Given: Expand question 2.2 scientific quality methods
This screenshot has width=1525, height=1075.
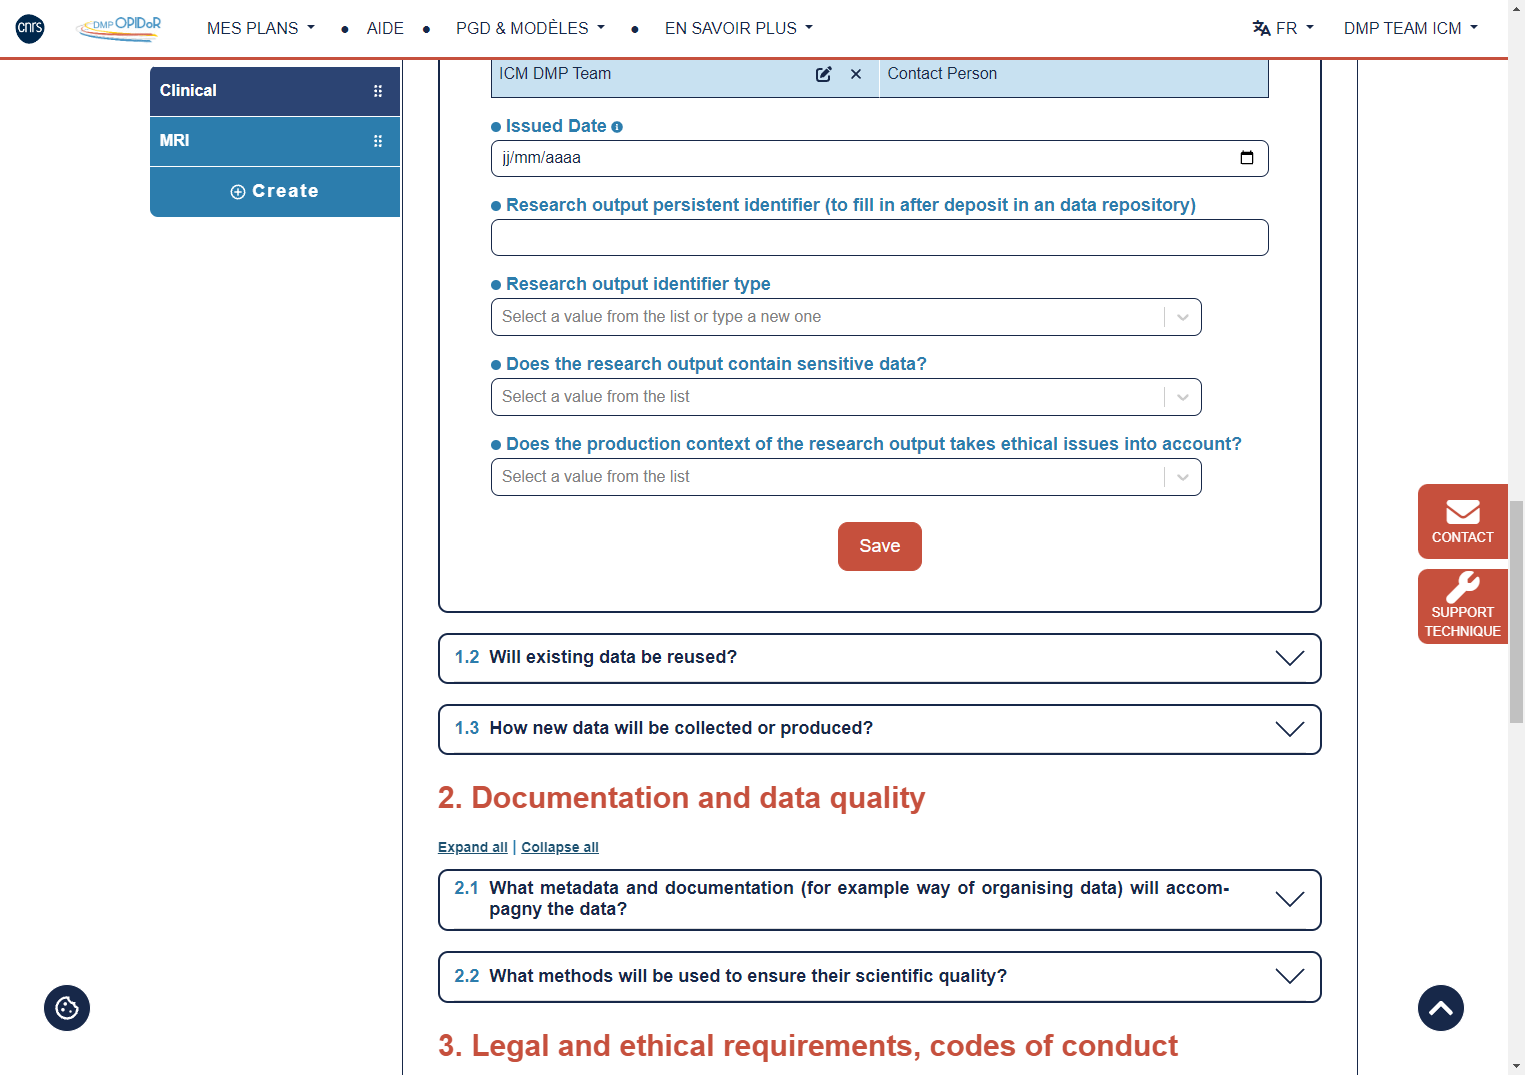Looking at the screenshot, I should 879,977.
